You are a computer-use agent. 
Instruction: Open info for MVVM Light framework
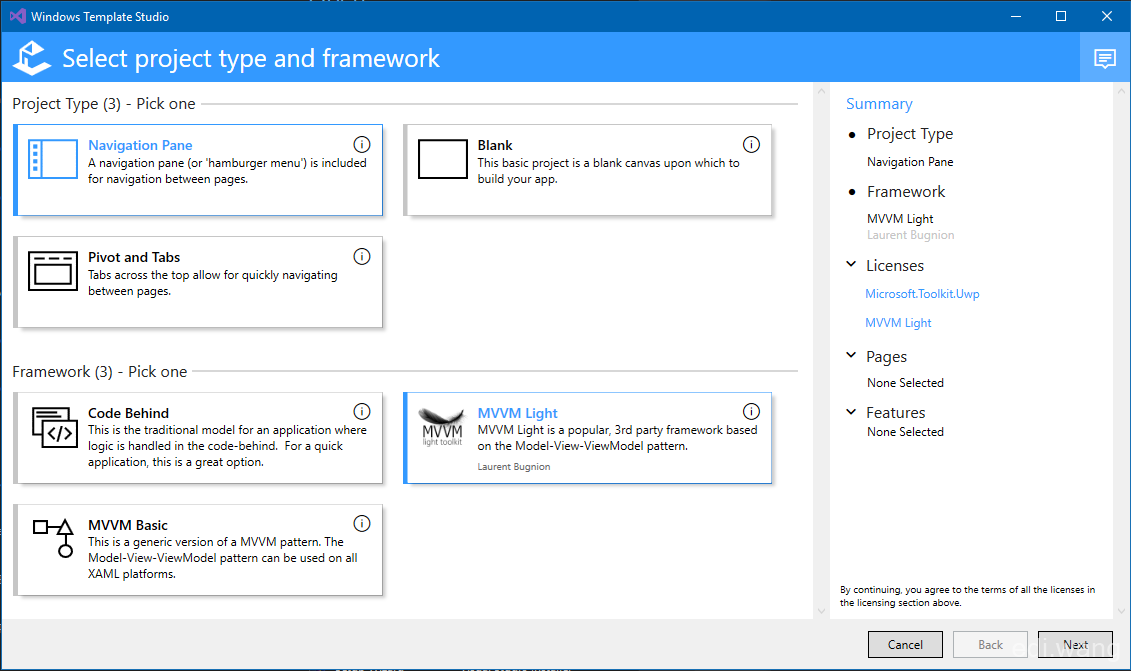click(751, 411)
